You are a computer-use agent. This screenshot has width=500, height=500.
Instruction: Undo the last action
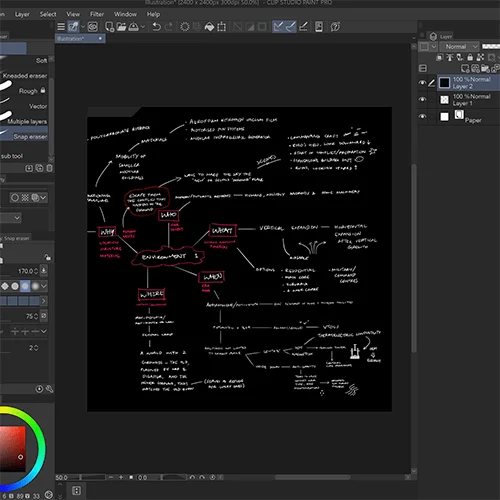click(x=156, y=27)
